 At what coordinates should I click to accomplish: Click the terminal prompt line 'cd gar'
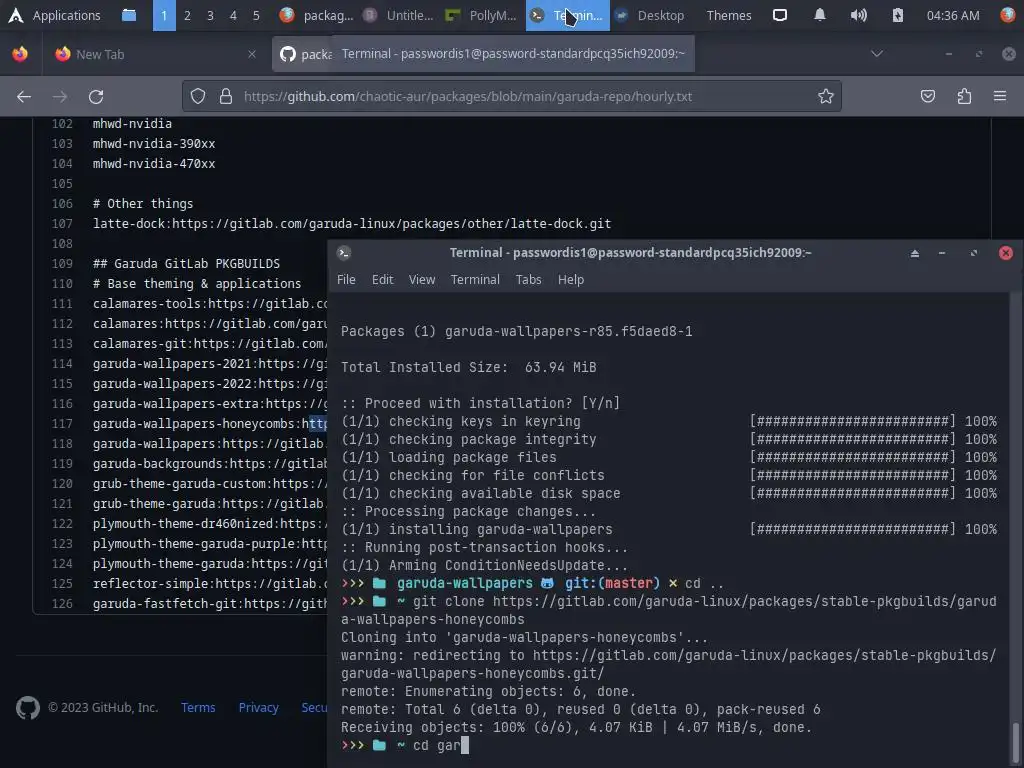(405, 745)
